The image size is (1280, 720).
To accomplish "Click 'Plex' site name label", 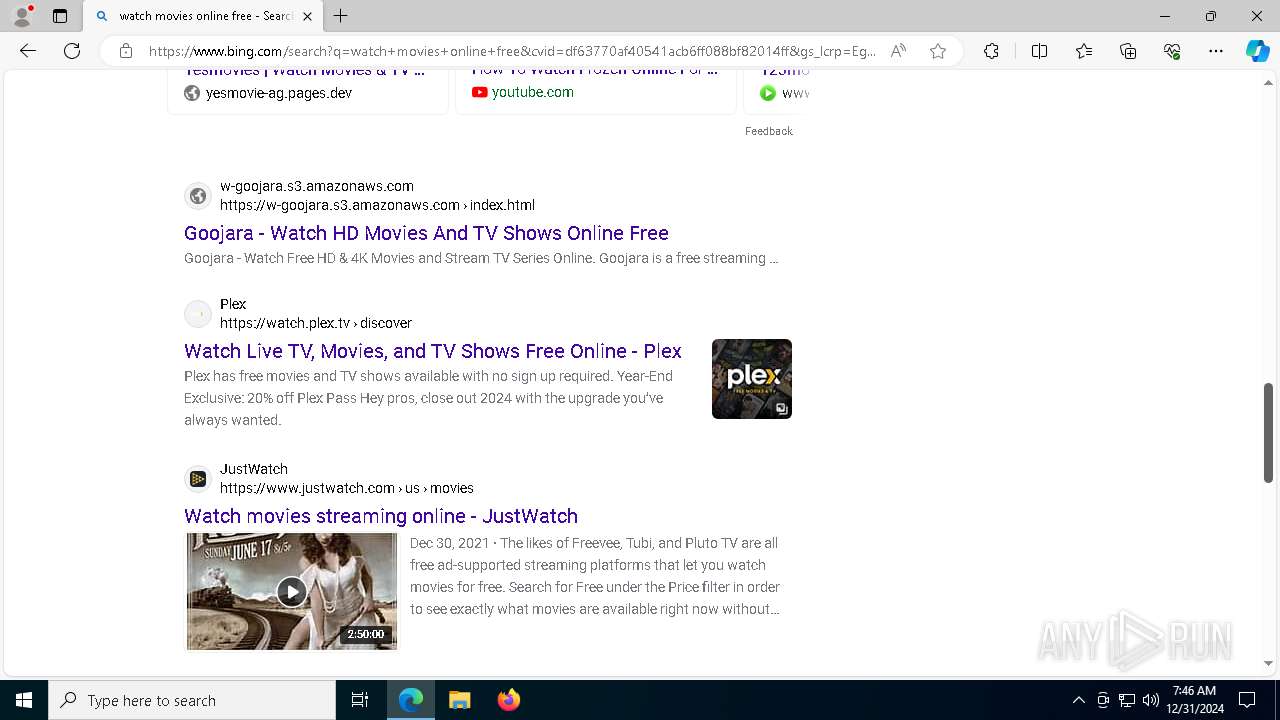I will click(x=233, y=304).
